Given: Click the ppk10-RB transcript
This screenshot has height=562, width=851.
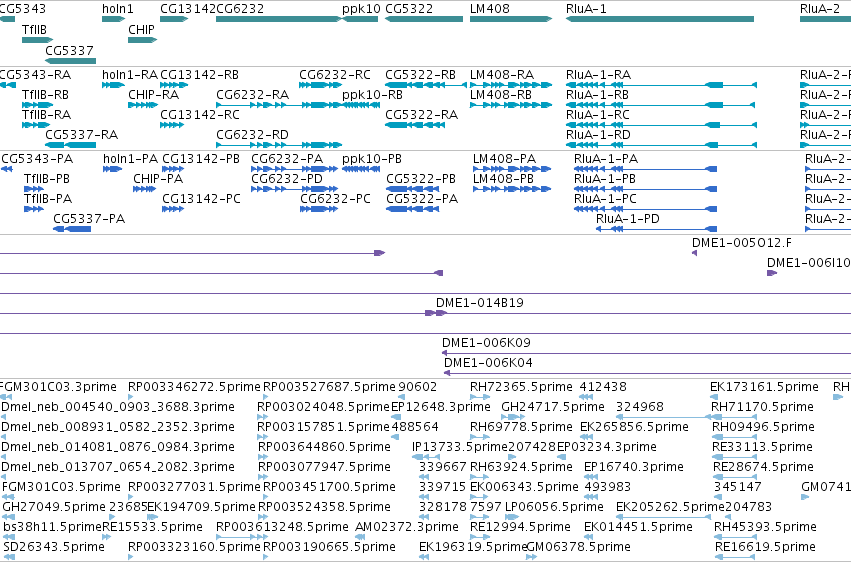Looking at the screenshot, I should click(361, 105).
